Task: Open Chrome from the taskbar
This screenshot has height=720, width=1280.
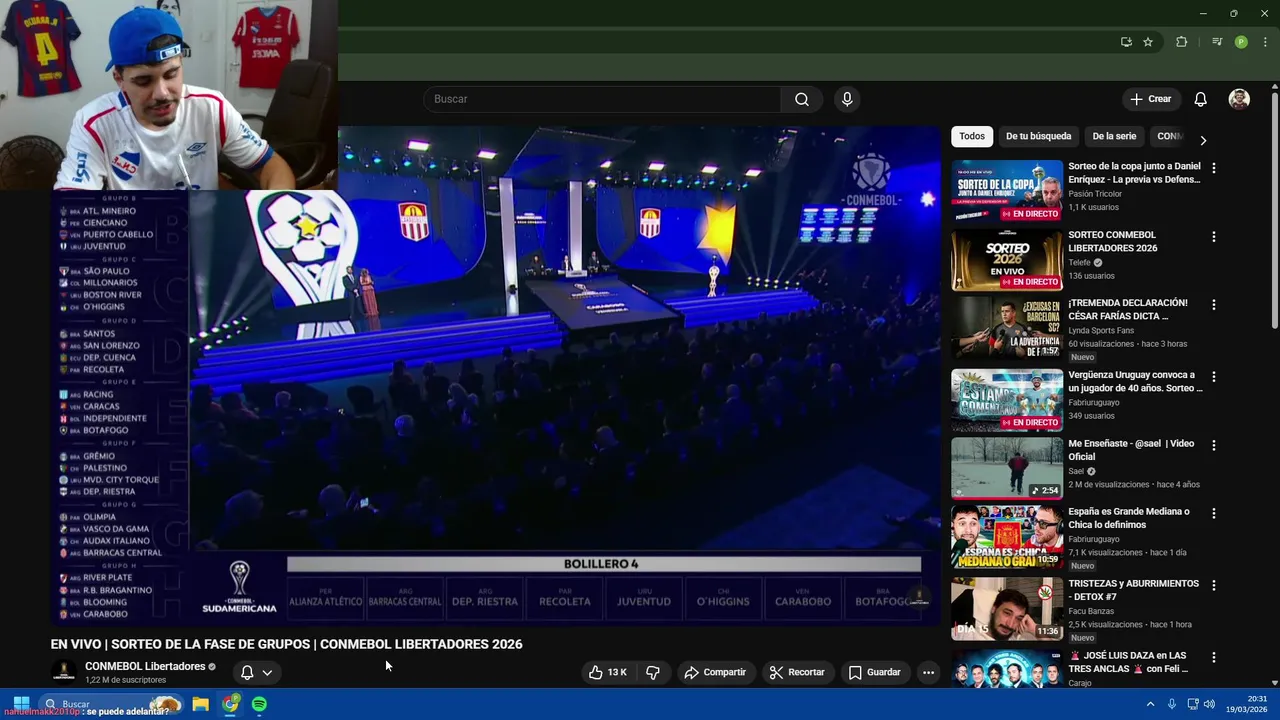Action: pos(230,704)
